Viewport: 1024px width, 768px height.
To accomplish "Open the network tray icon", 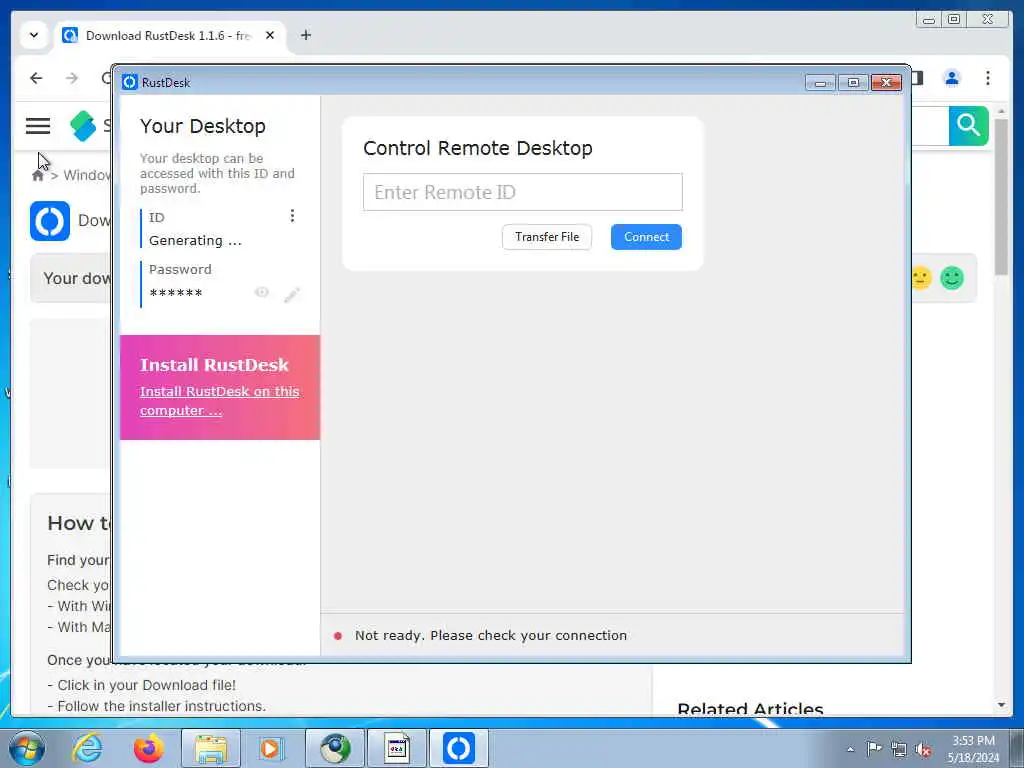I will (899, 749).
